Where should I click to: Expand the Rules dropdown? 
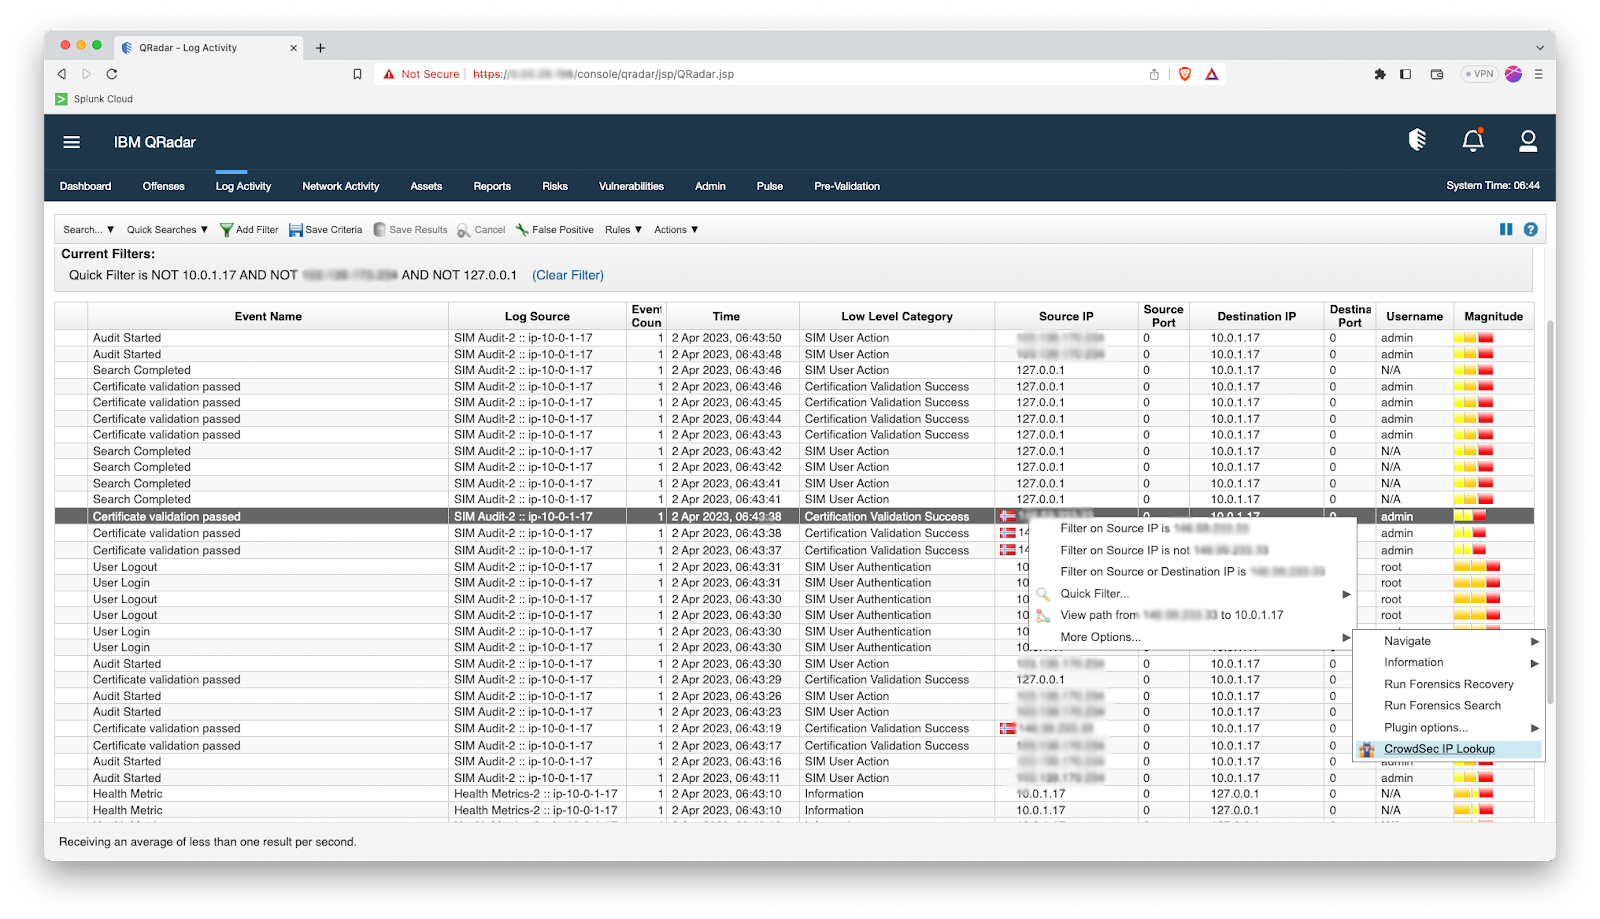(x=623, y=230)
